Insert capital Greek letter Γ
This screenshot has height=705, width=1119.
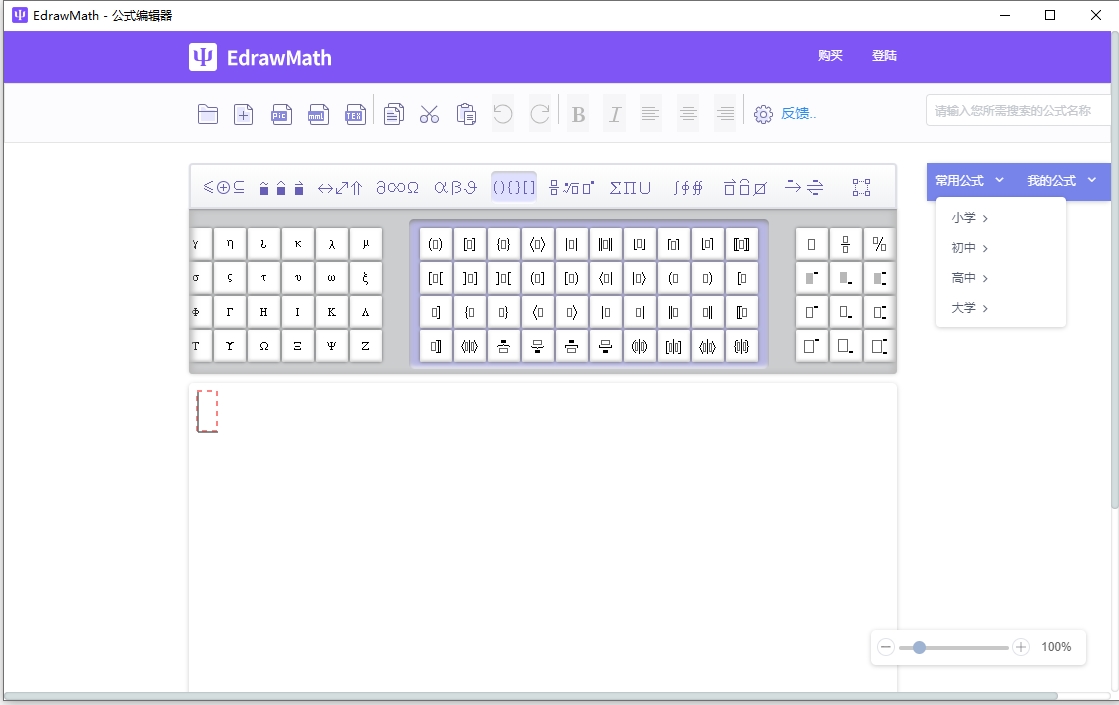click(230, 312)
